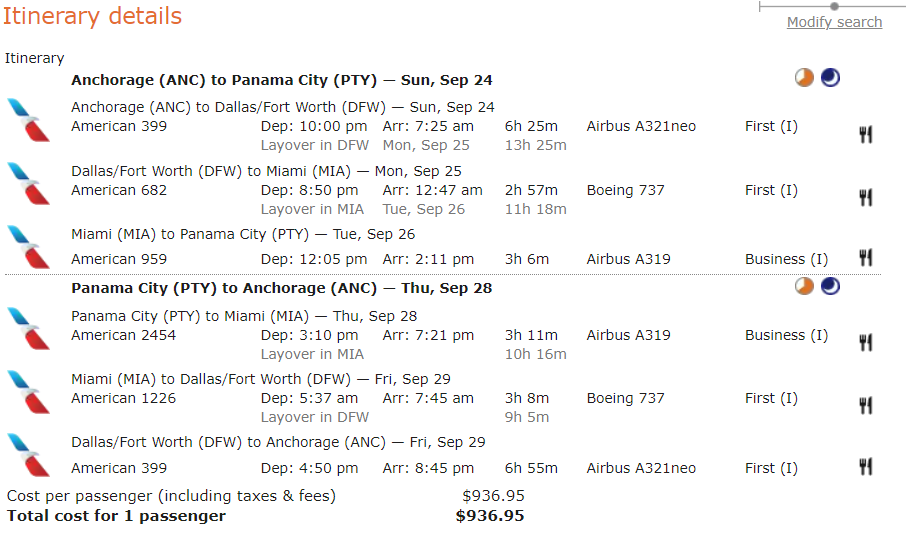Click the meal icon for American 682
The height and width of the screenshot is (534, 906).
[x=866, y=197]
